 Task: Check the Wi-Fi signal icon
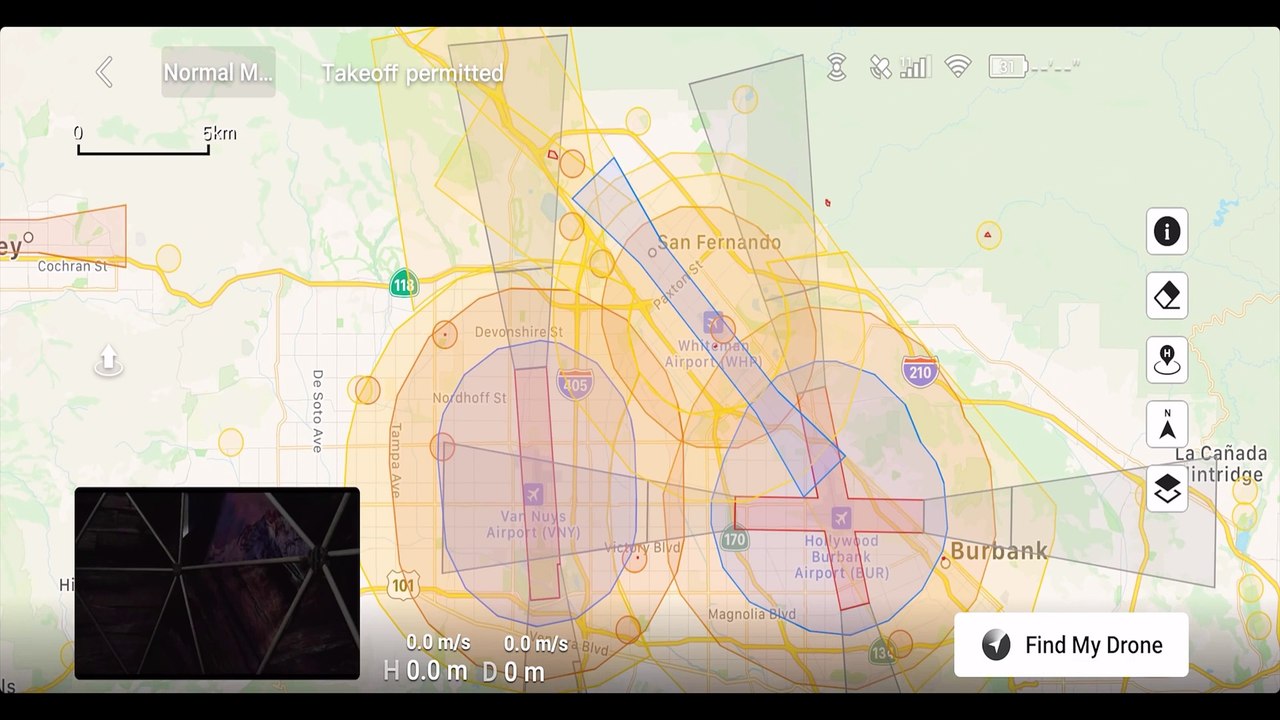point(958,67)
